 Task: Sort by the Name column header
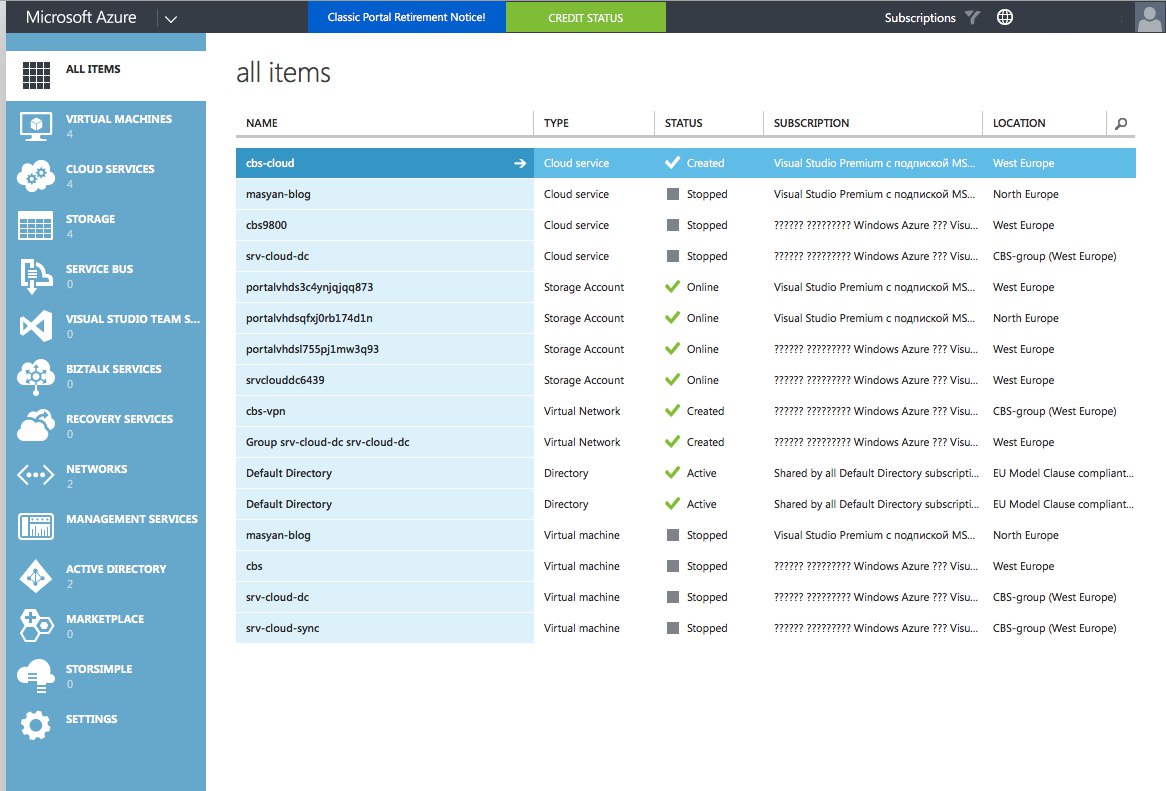(x=262, y=123)
